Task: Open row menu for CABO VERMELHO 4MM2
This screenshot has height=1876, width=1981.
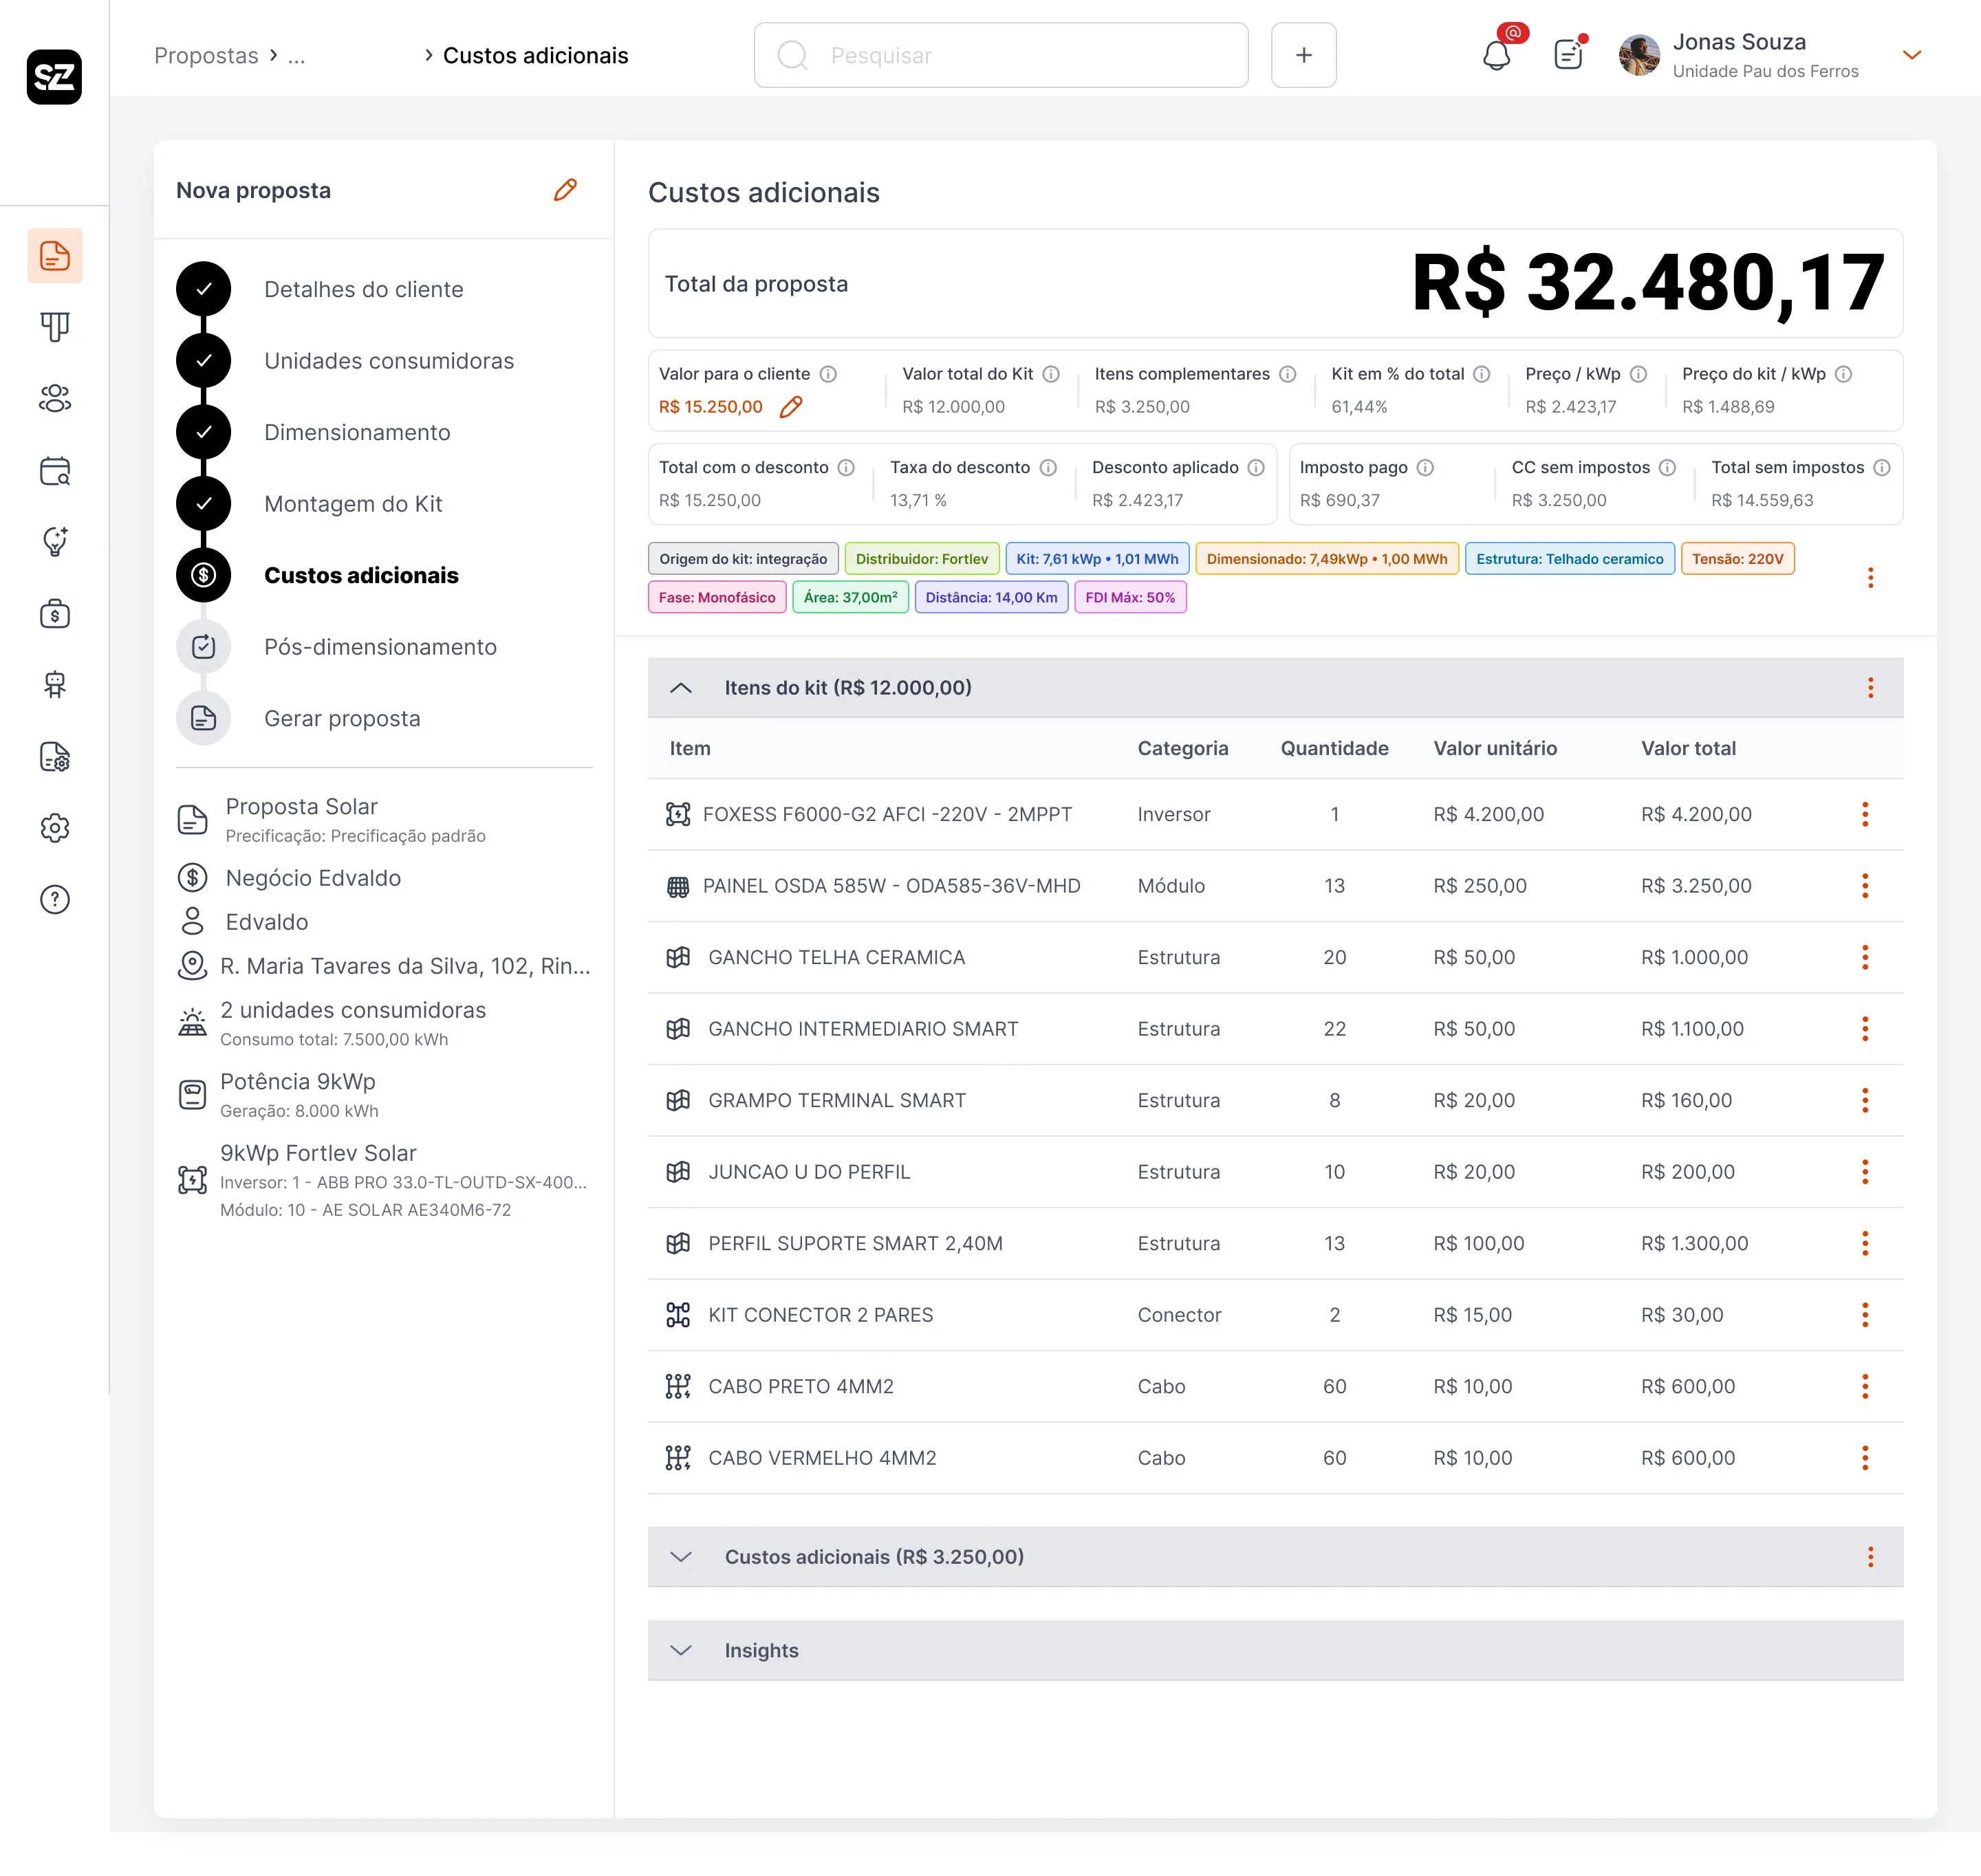Action: click(1864, 1457)
